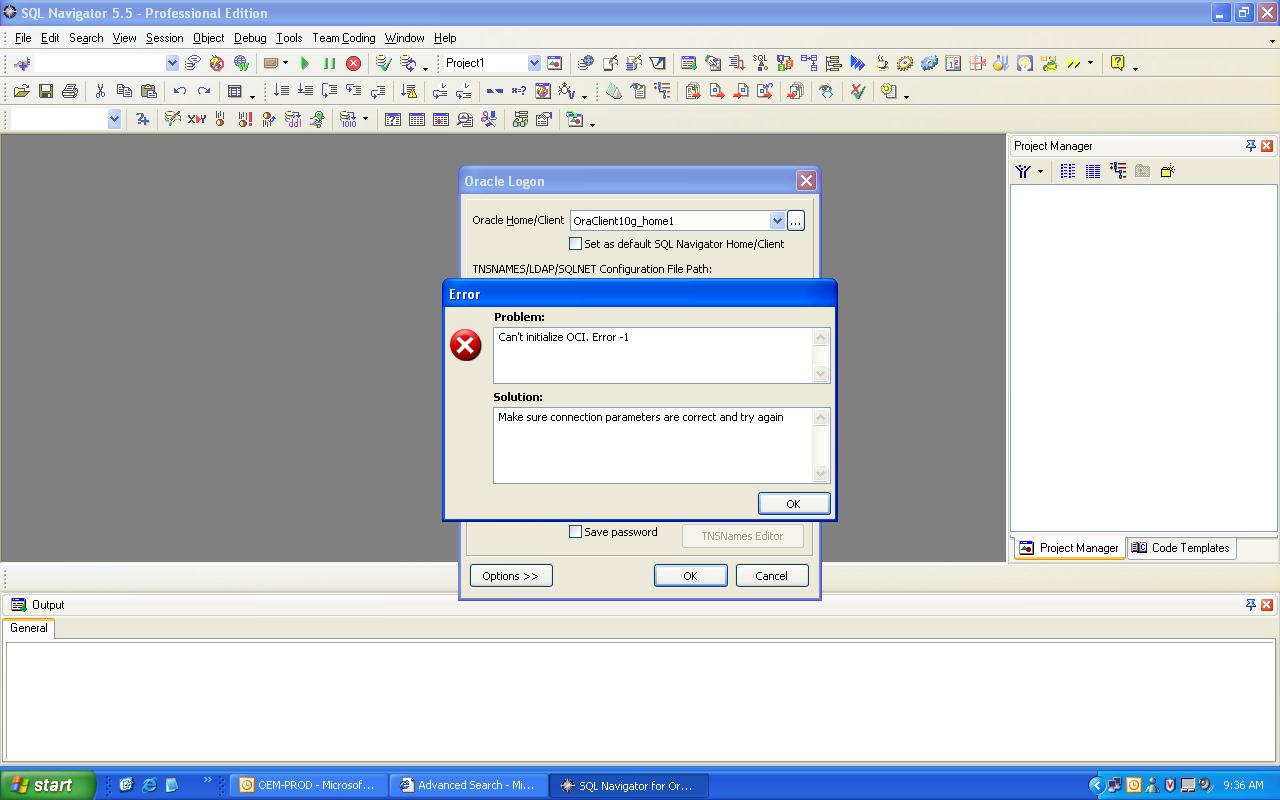Expand the Options >> section in Oracle Logon
This screenshot has width=1280, height=800.
(510, 576)
